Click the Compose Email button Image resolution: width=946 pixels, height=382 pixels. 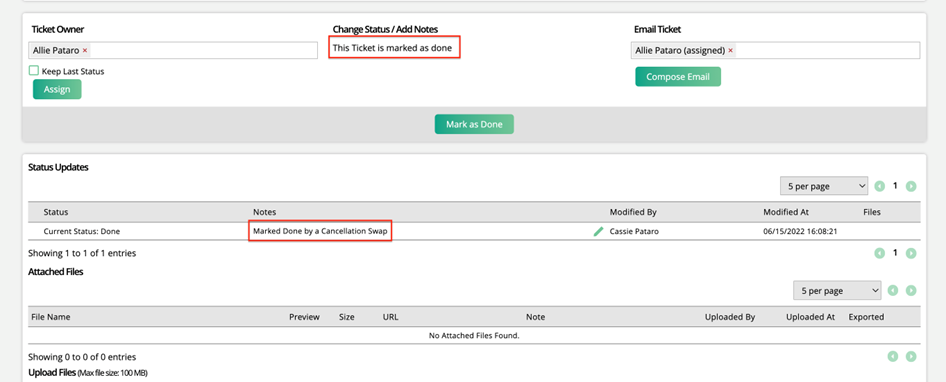point(678,77)
